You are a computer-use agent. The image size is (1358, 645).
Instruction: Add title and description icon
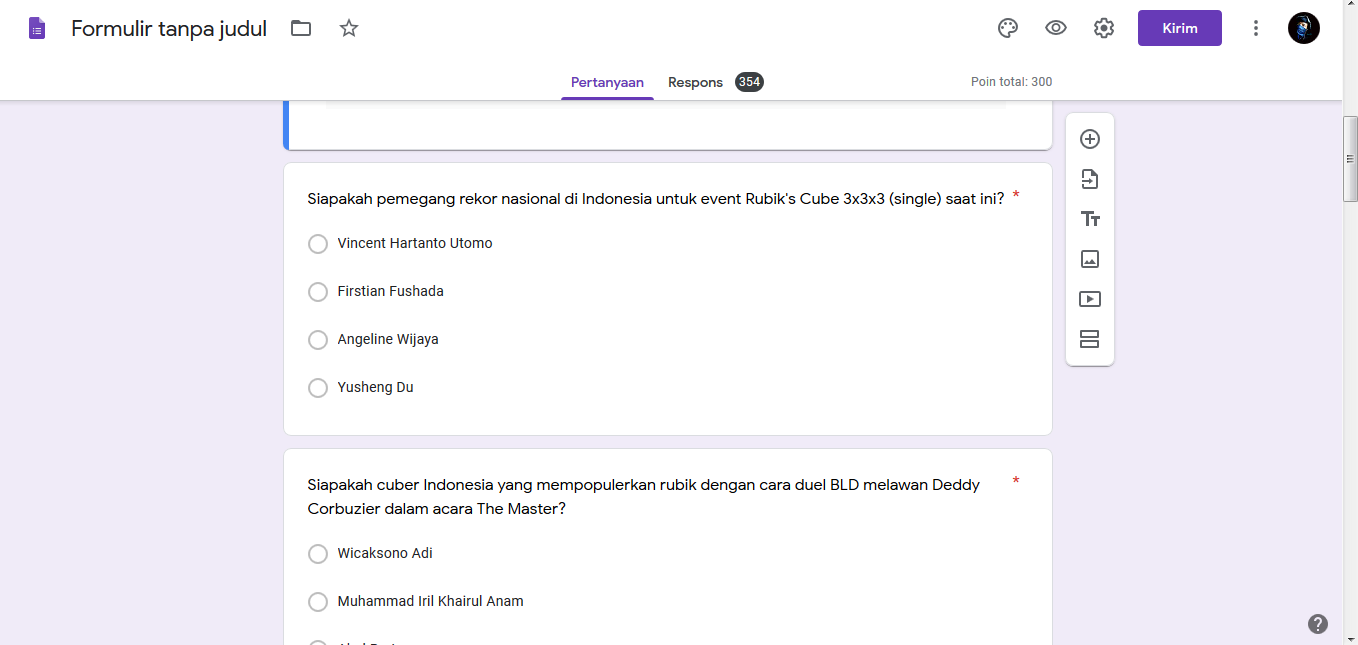click(x=1090, y=219)
